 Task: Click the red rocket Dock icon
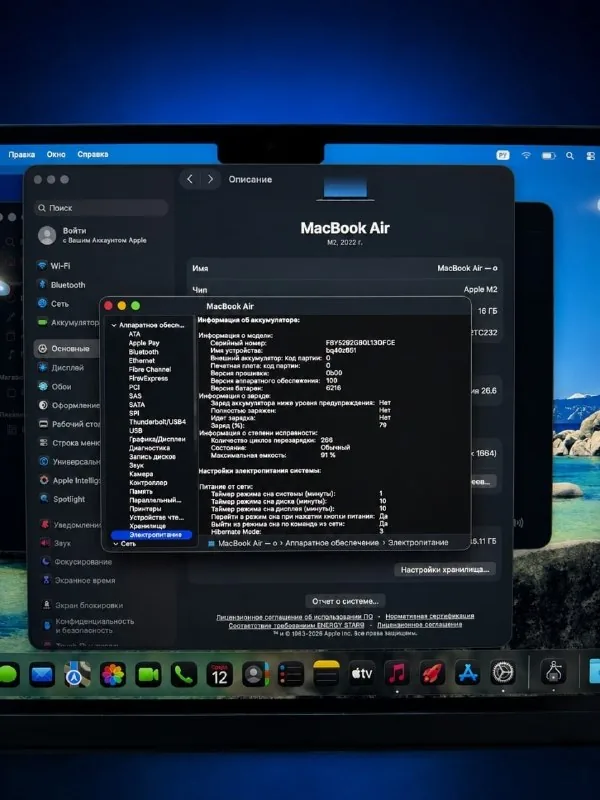click(433, 673)
